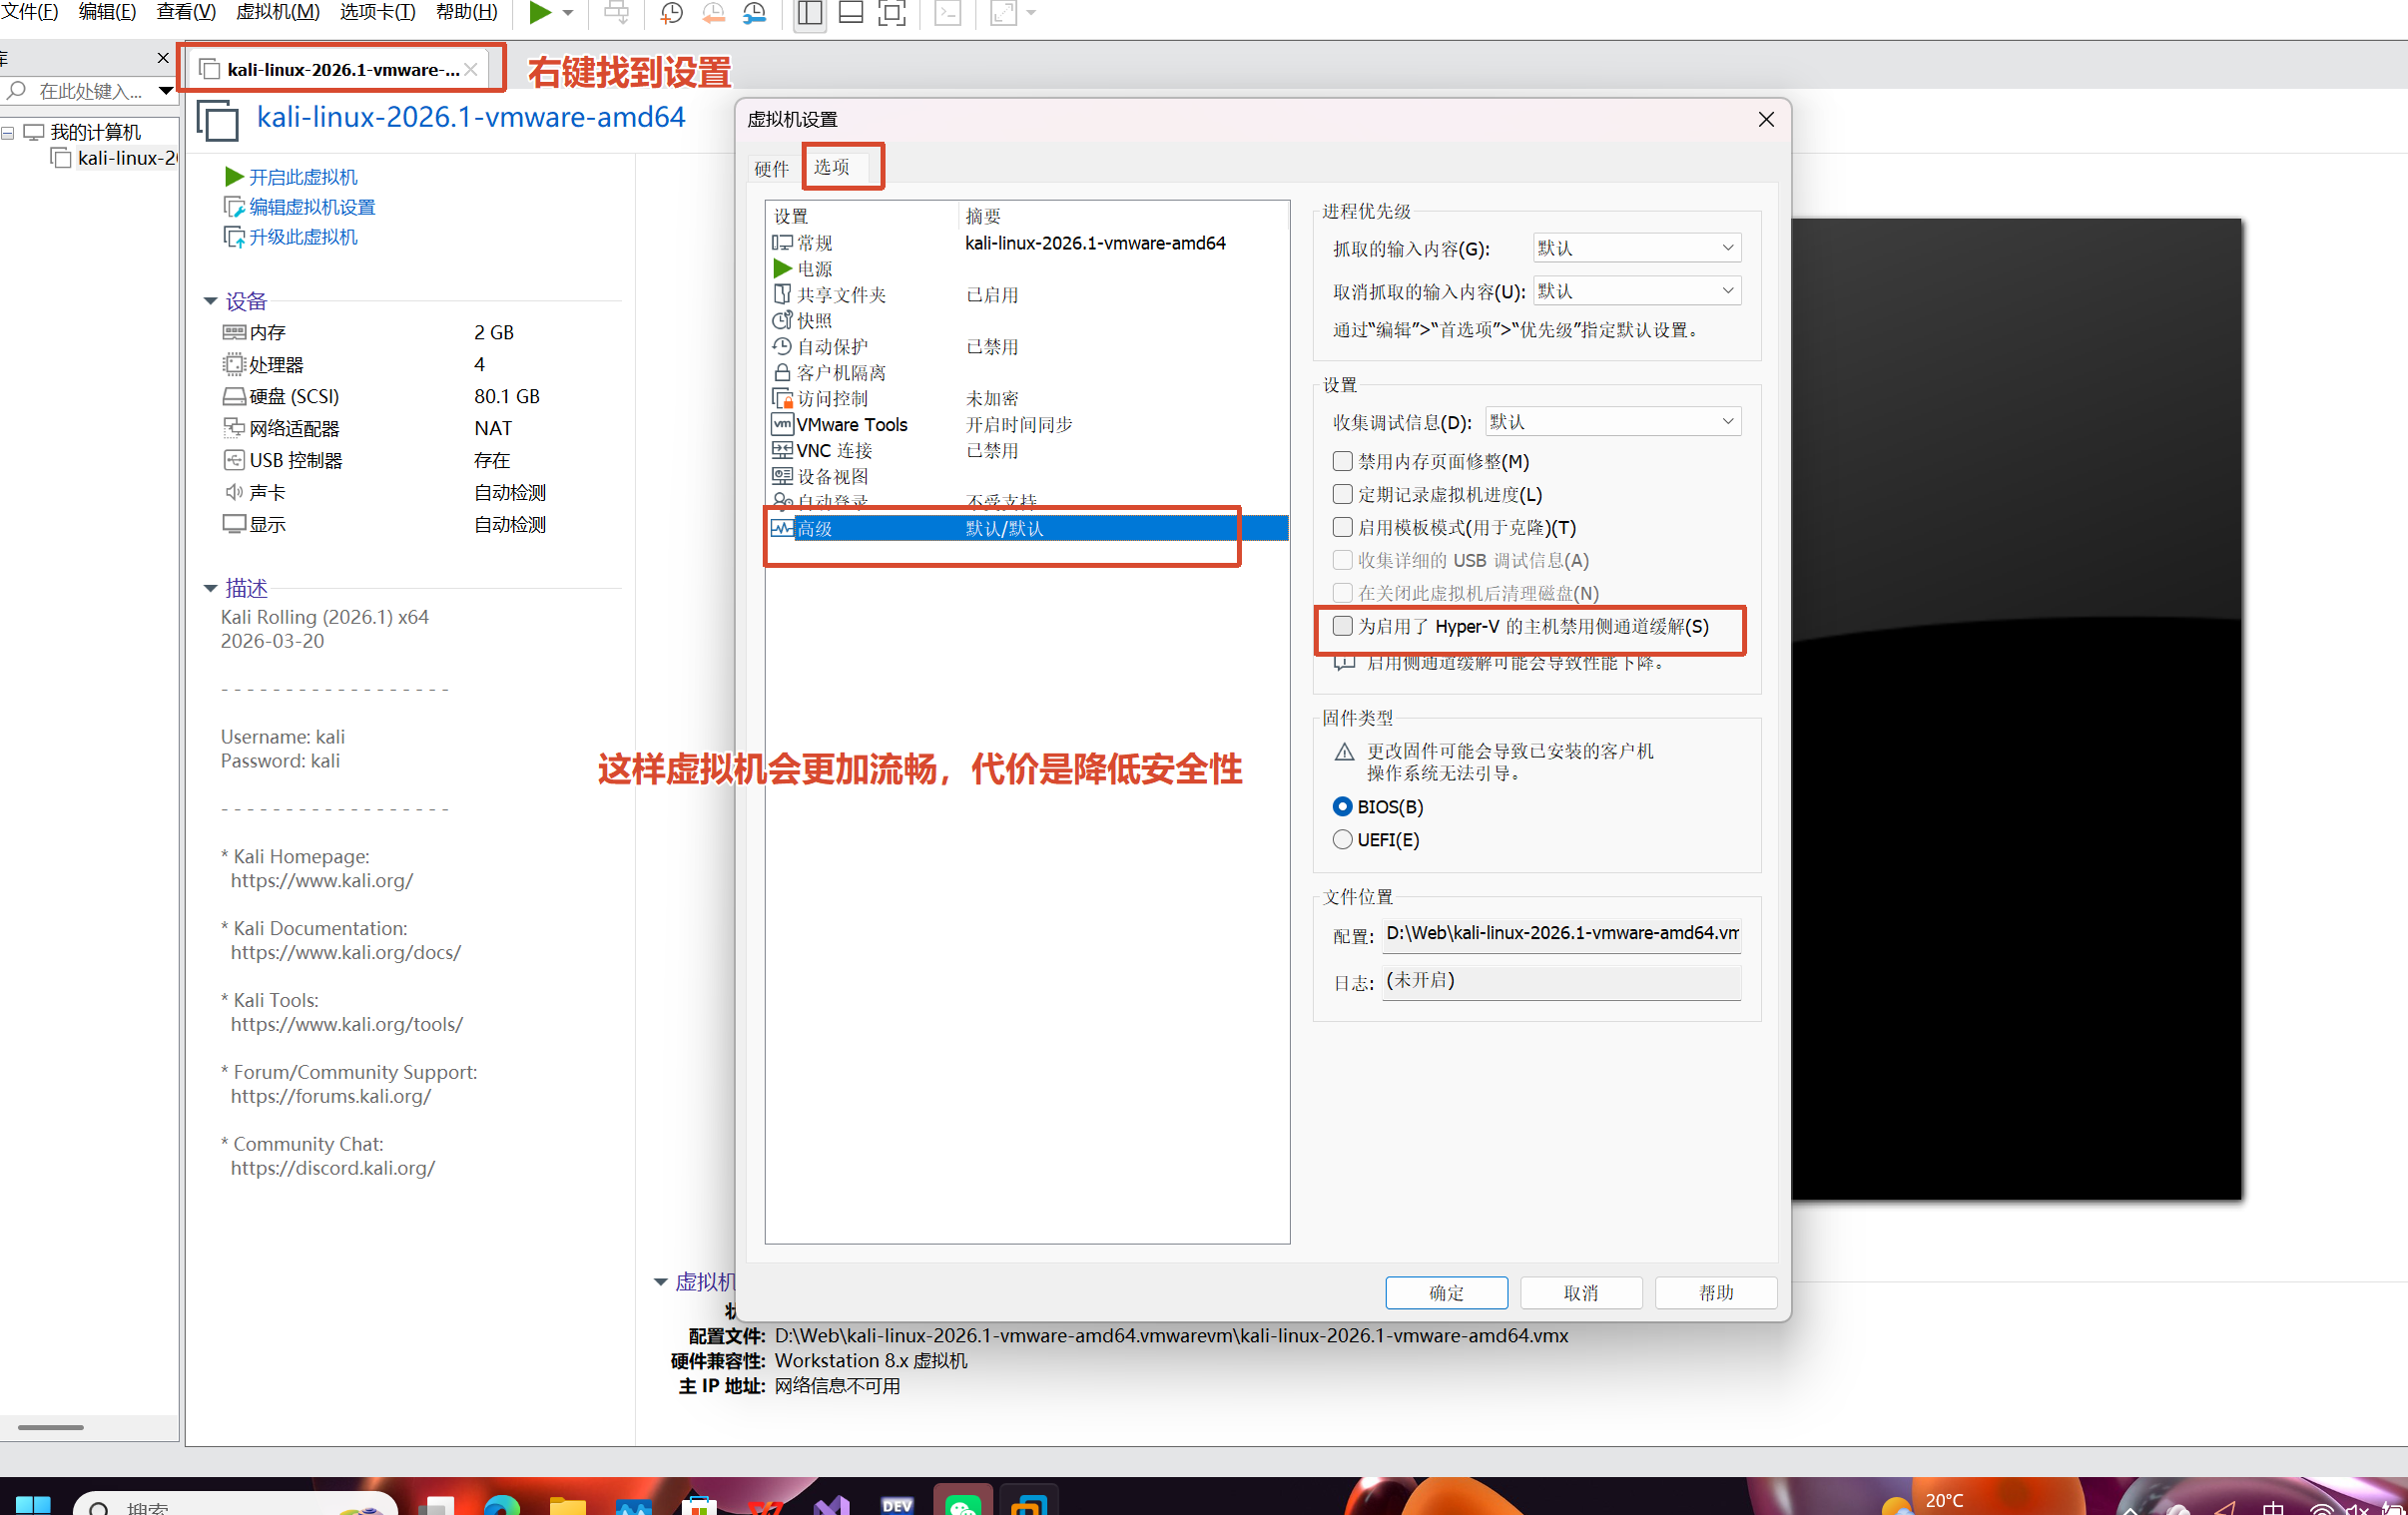This screenshot has height=1515, width=2408.
Task: Click the library horizontal scrollbar
Action: [50, 1427]
